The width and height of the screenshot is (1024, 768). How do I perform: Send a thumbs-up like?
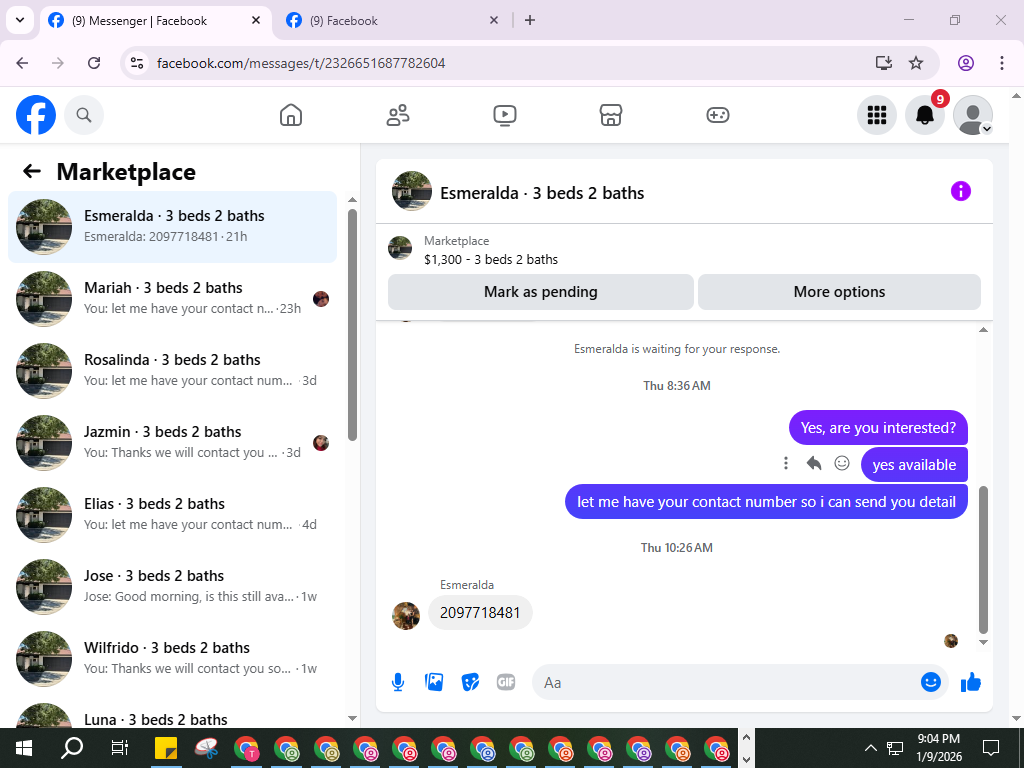971,682
